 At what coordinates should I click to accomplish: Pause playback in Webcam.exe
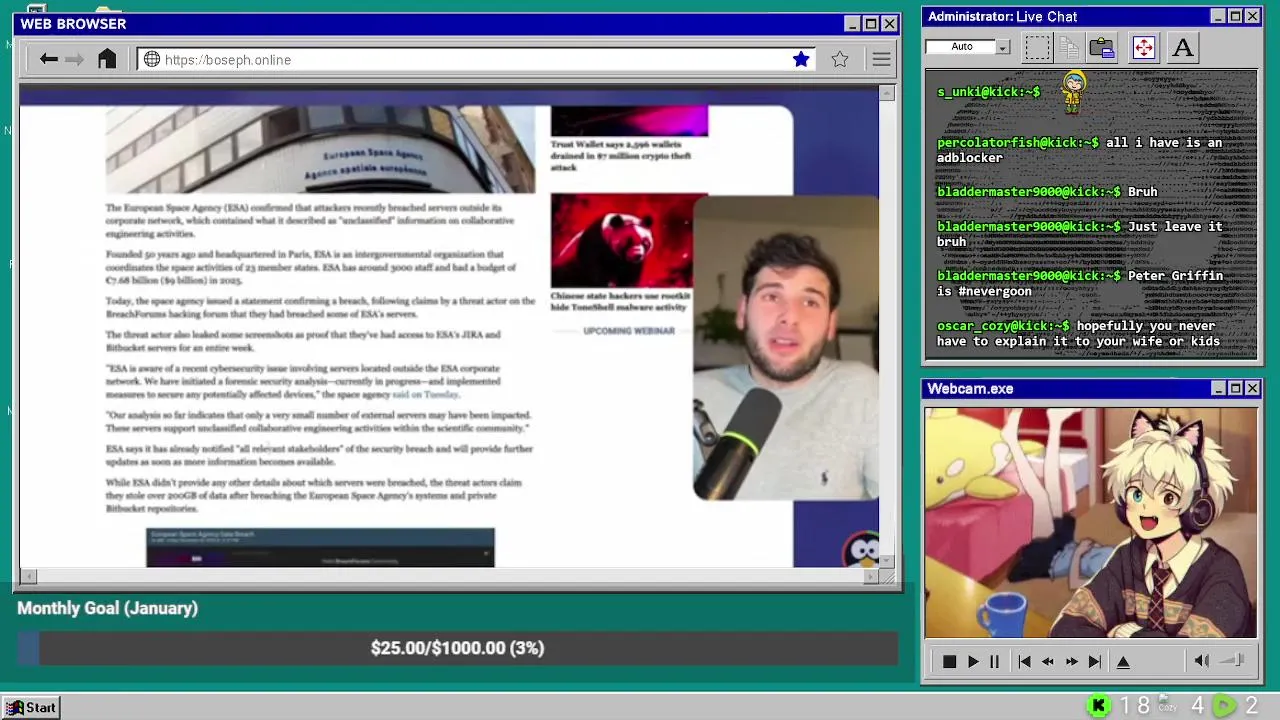click(994, 662)
